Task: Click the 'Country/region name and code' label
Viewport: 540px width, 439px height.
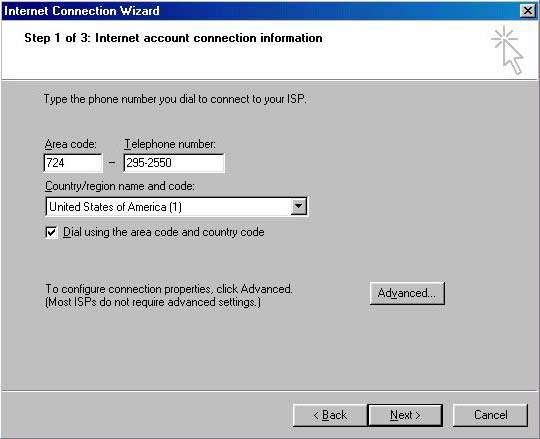Action: pyautogui.click(x=120, y=186)
